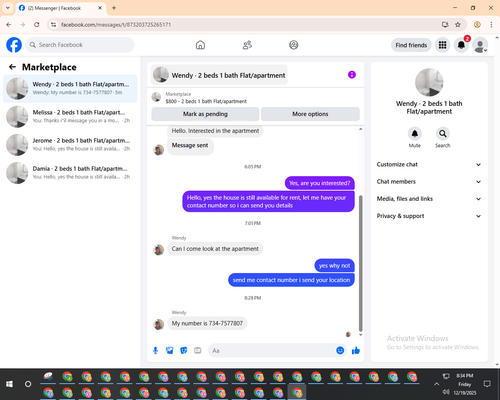Click the chat header Wendy listing title
This screenshot has width=500, height=400.
coord(228,75)
